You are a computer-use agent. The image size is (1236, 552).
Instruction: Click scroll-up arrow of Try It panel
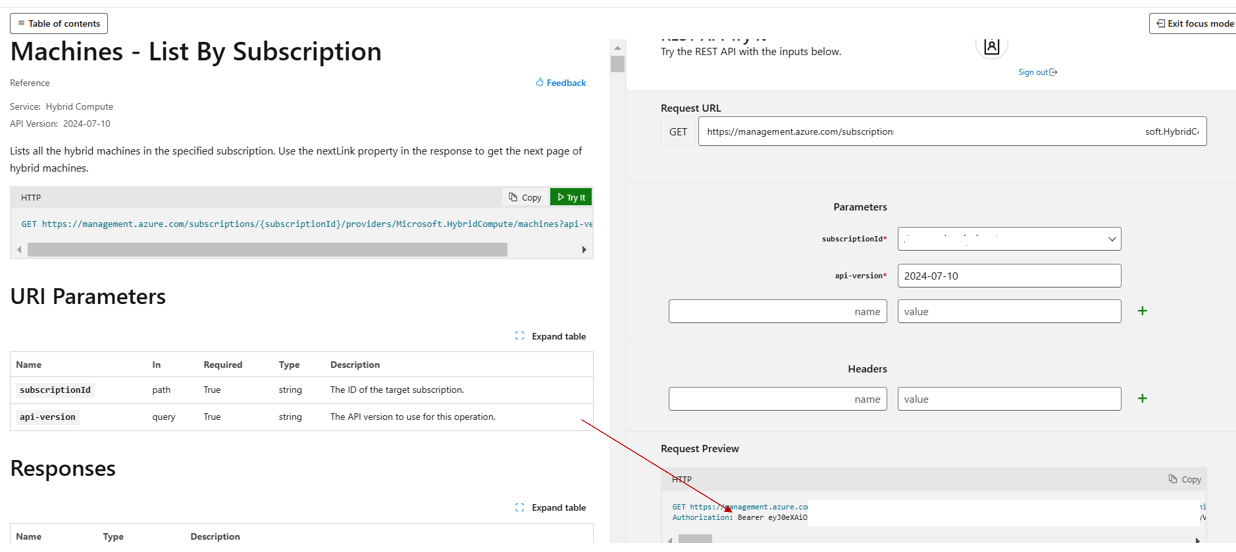617,47
